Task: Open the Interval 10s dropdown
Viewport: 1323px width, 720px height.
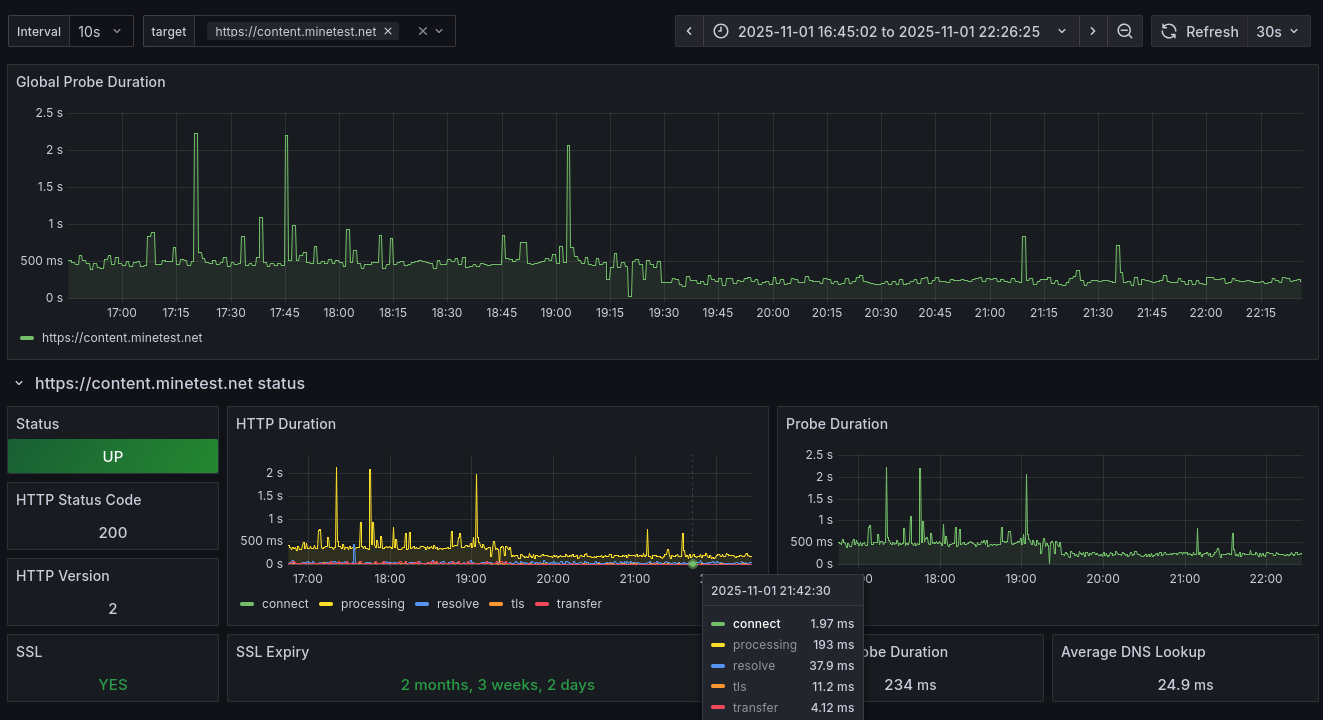Action: [x=101, y=31]
